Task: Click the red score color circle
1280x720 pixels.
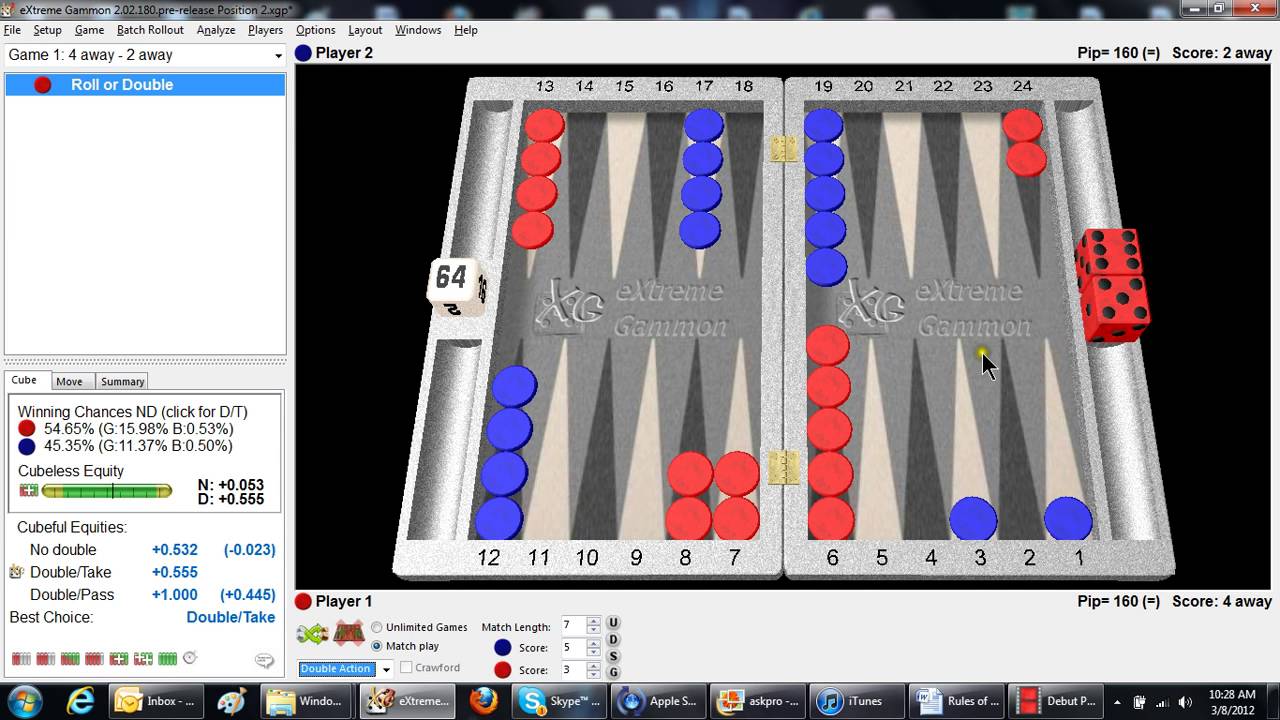Action: (503, 670)
